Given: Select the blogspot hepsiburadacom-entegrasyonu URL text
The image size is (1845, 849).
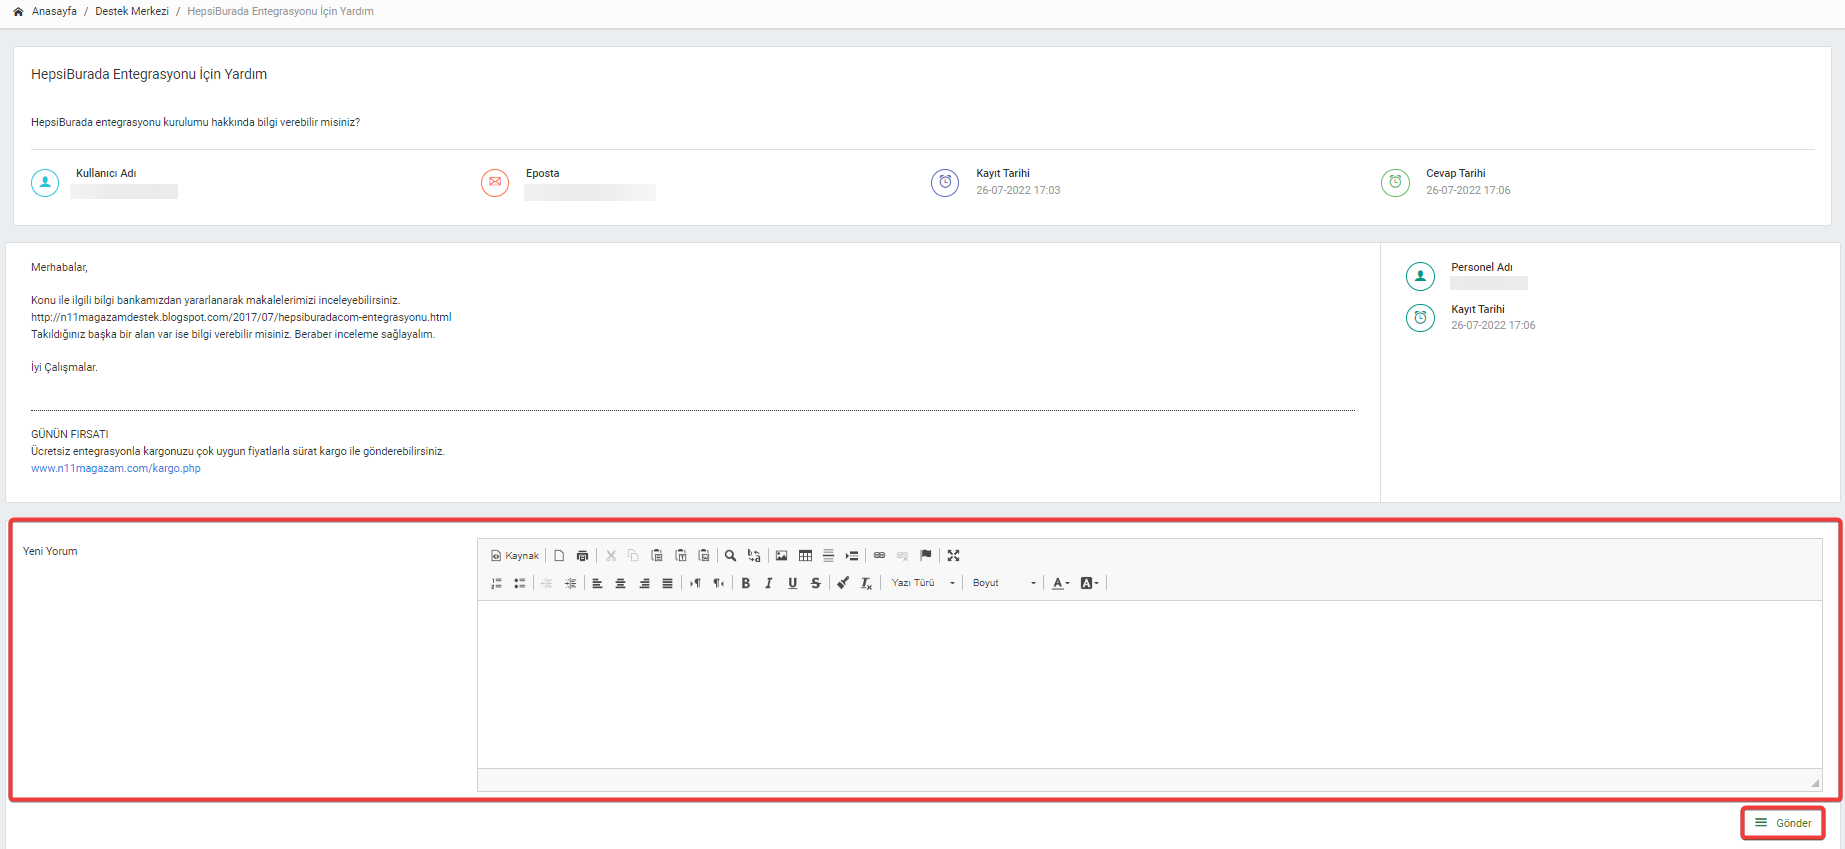Looking at the screenshot, I should pyautogui.click(x=241, y=317).
